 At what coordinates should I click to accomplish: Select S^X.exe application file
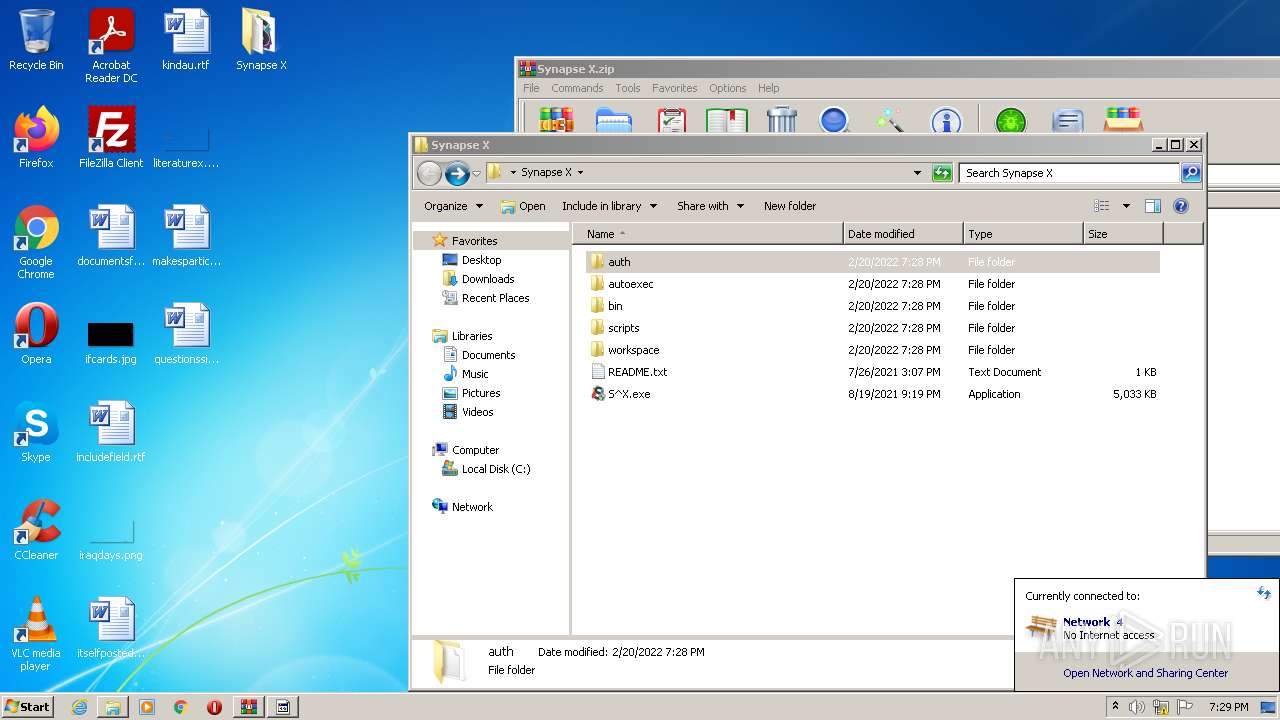[629, 394]
